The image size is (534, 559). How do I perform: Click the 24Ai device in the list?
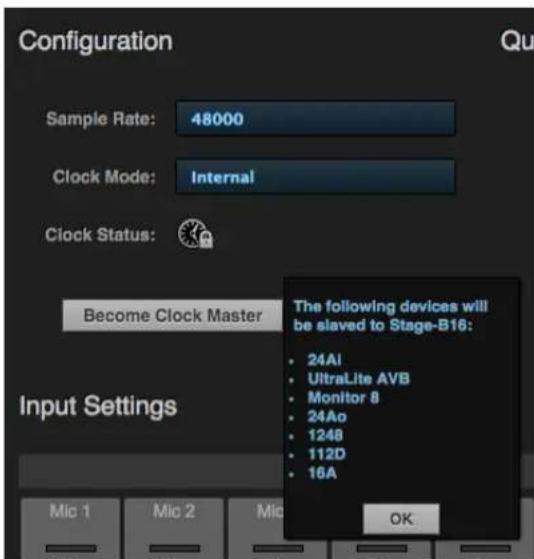[x=324, y=360]
